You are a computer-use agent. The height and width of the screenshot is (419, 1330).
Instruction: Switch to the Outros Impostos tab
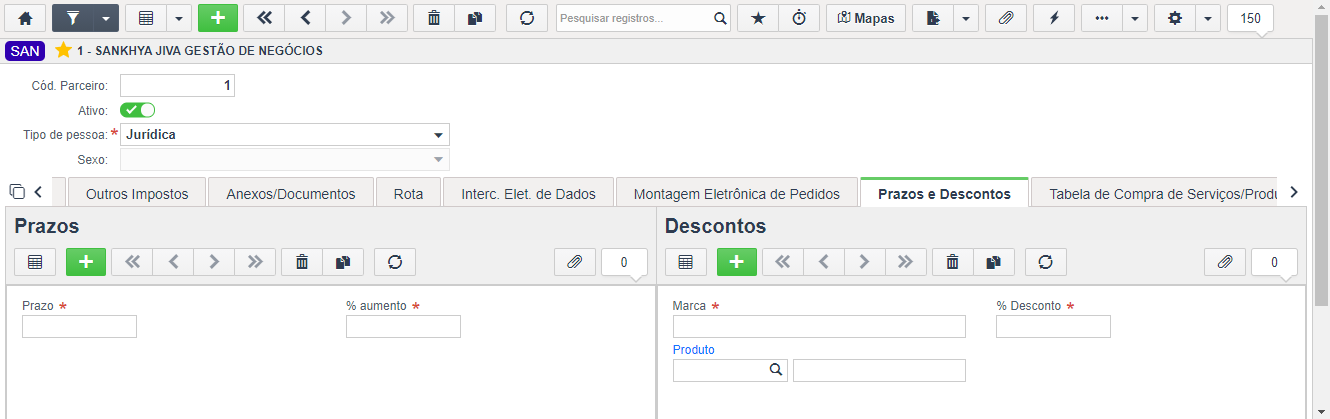(137, 193)
